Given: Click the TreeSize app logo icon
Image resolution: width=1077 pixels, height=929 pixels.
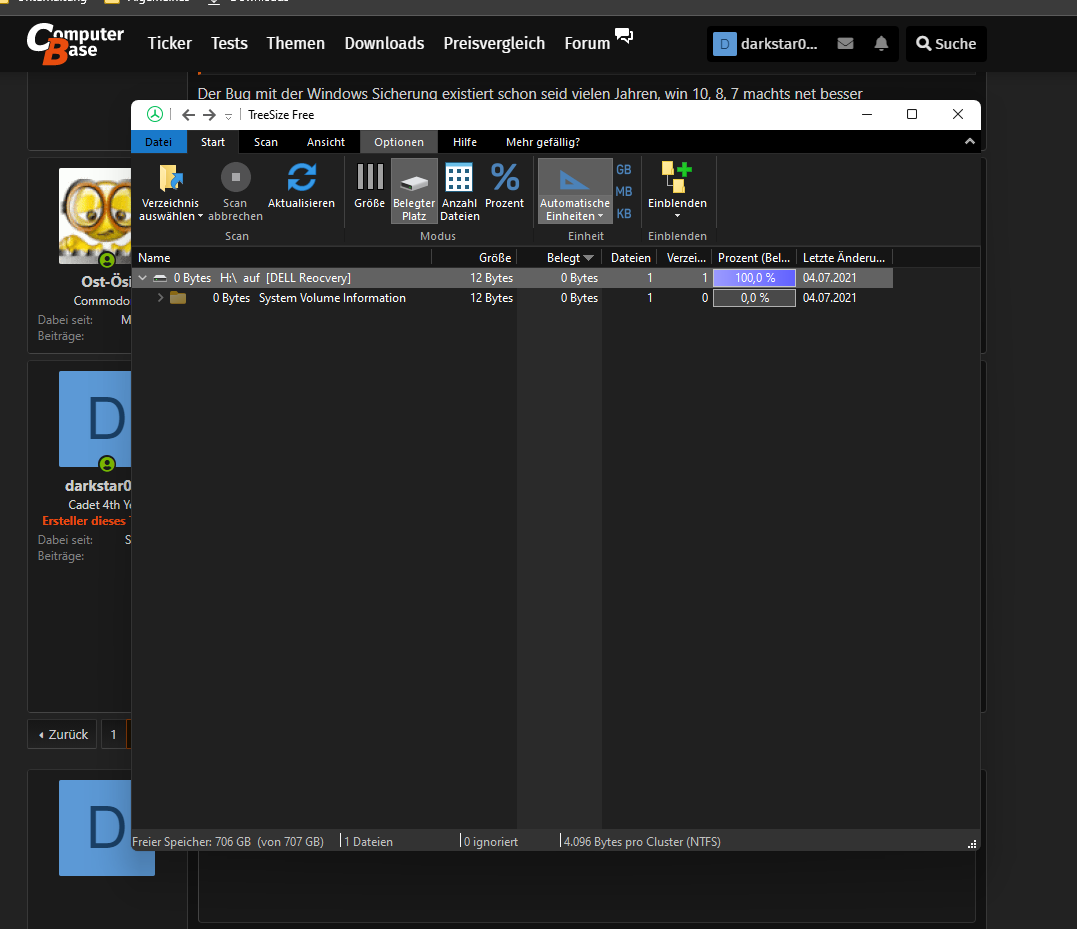Looking at the screenshot, I should coord(155,115).
